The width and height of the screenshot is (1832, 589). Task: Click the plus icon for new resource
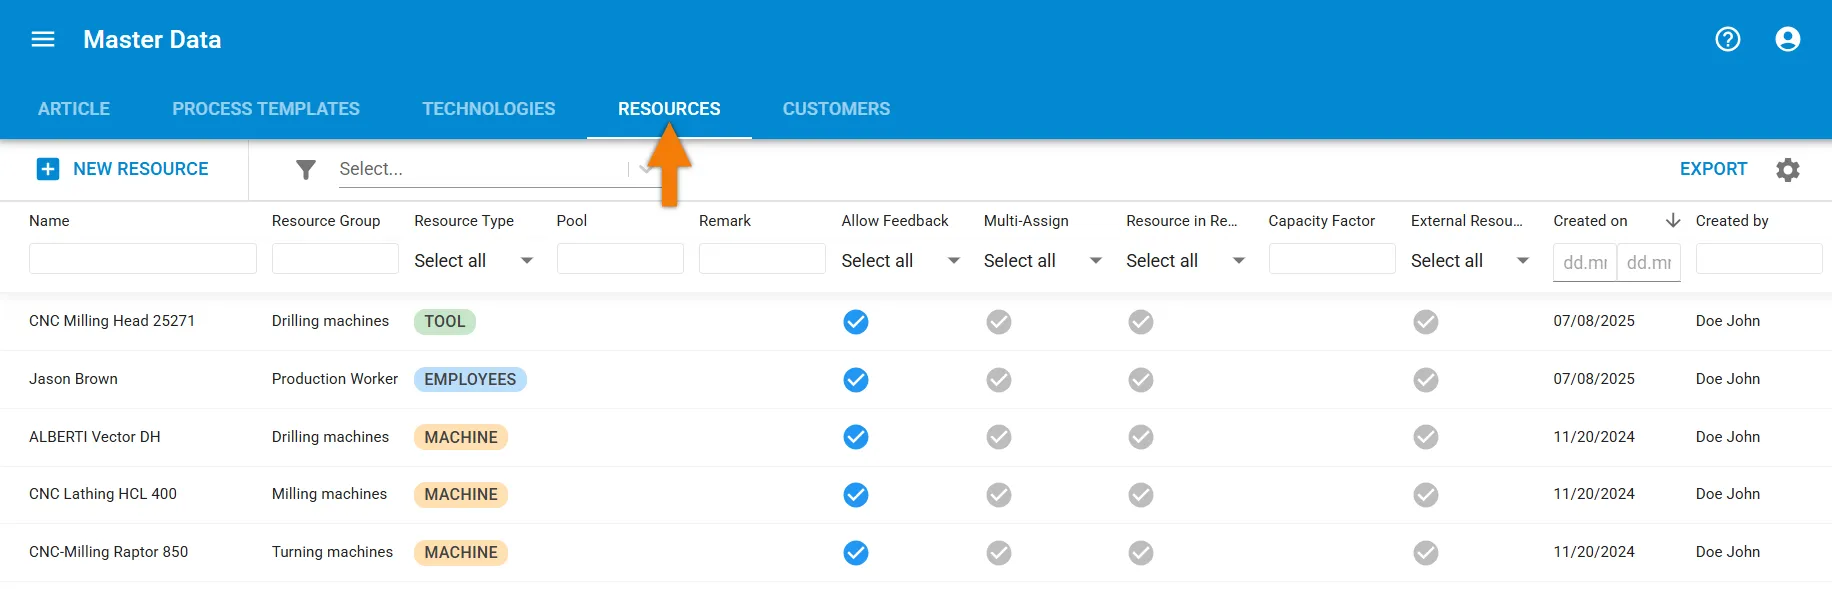point(48,169)
